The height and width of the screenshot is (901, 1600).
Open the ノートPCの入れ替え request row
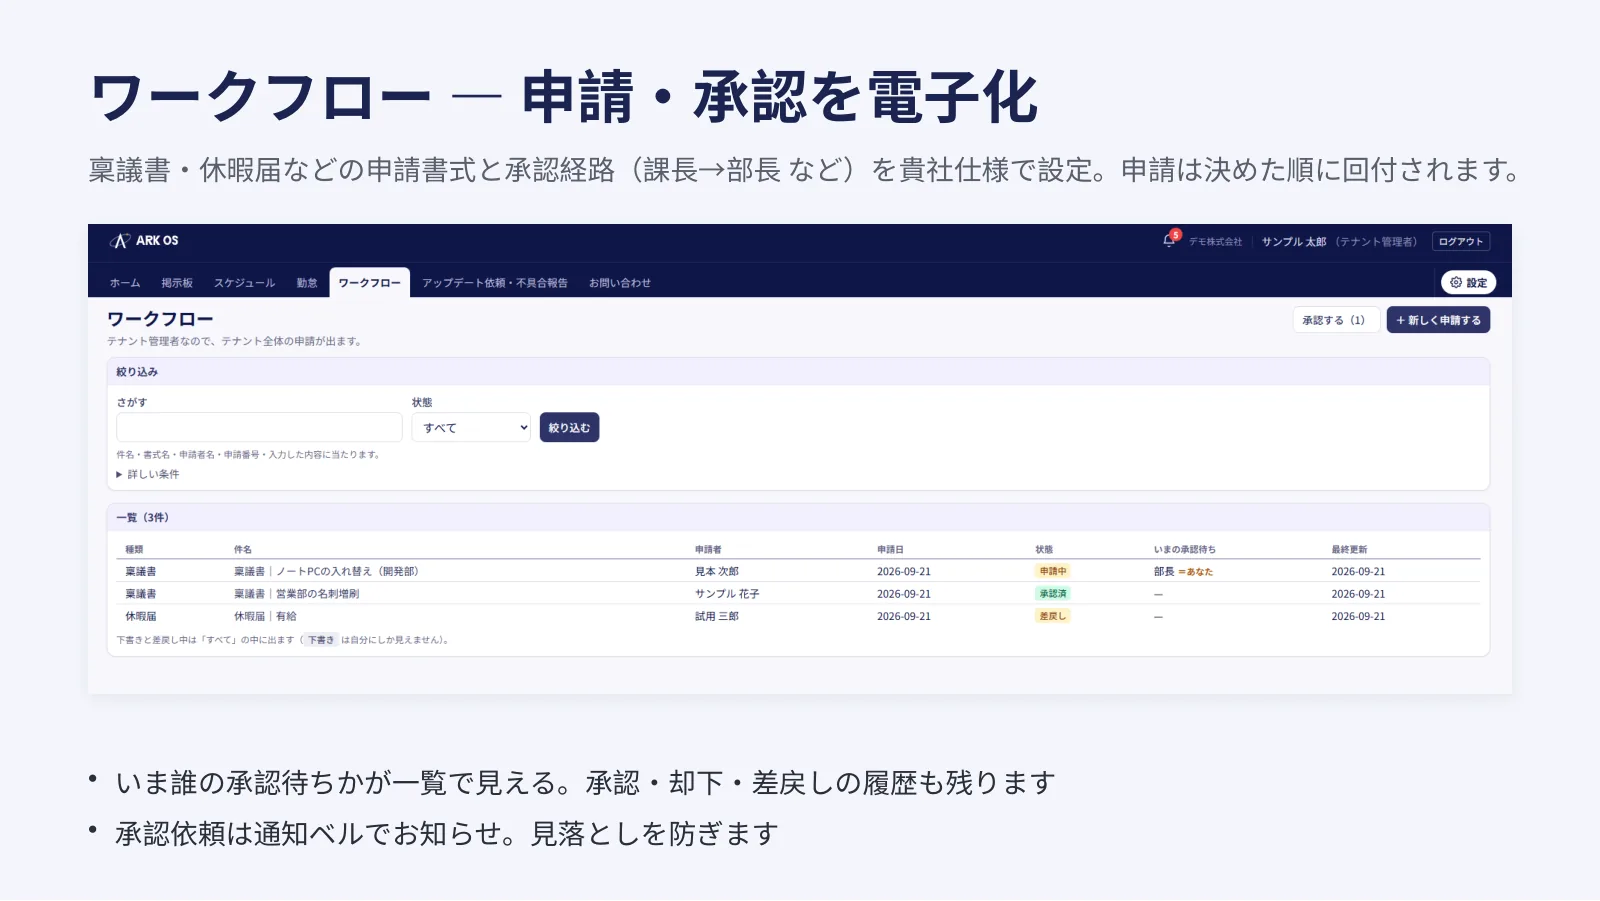point(798,571)
